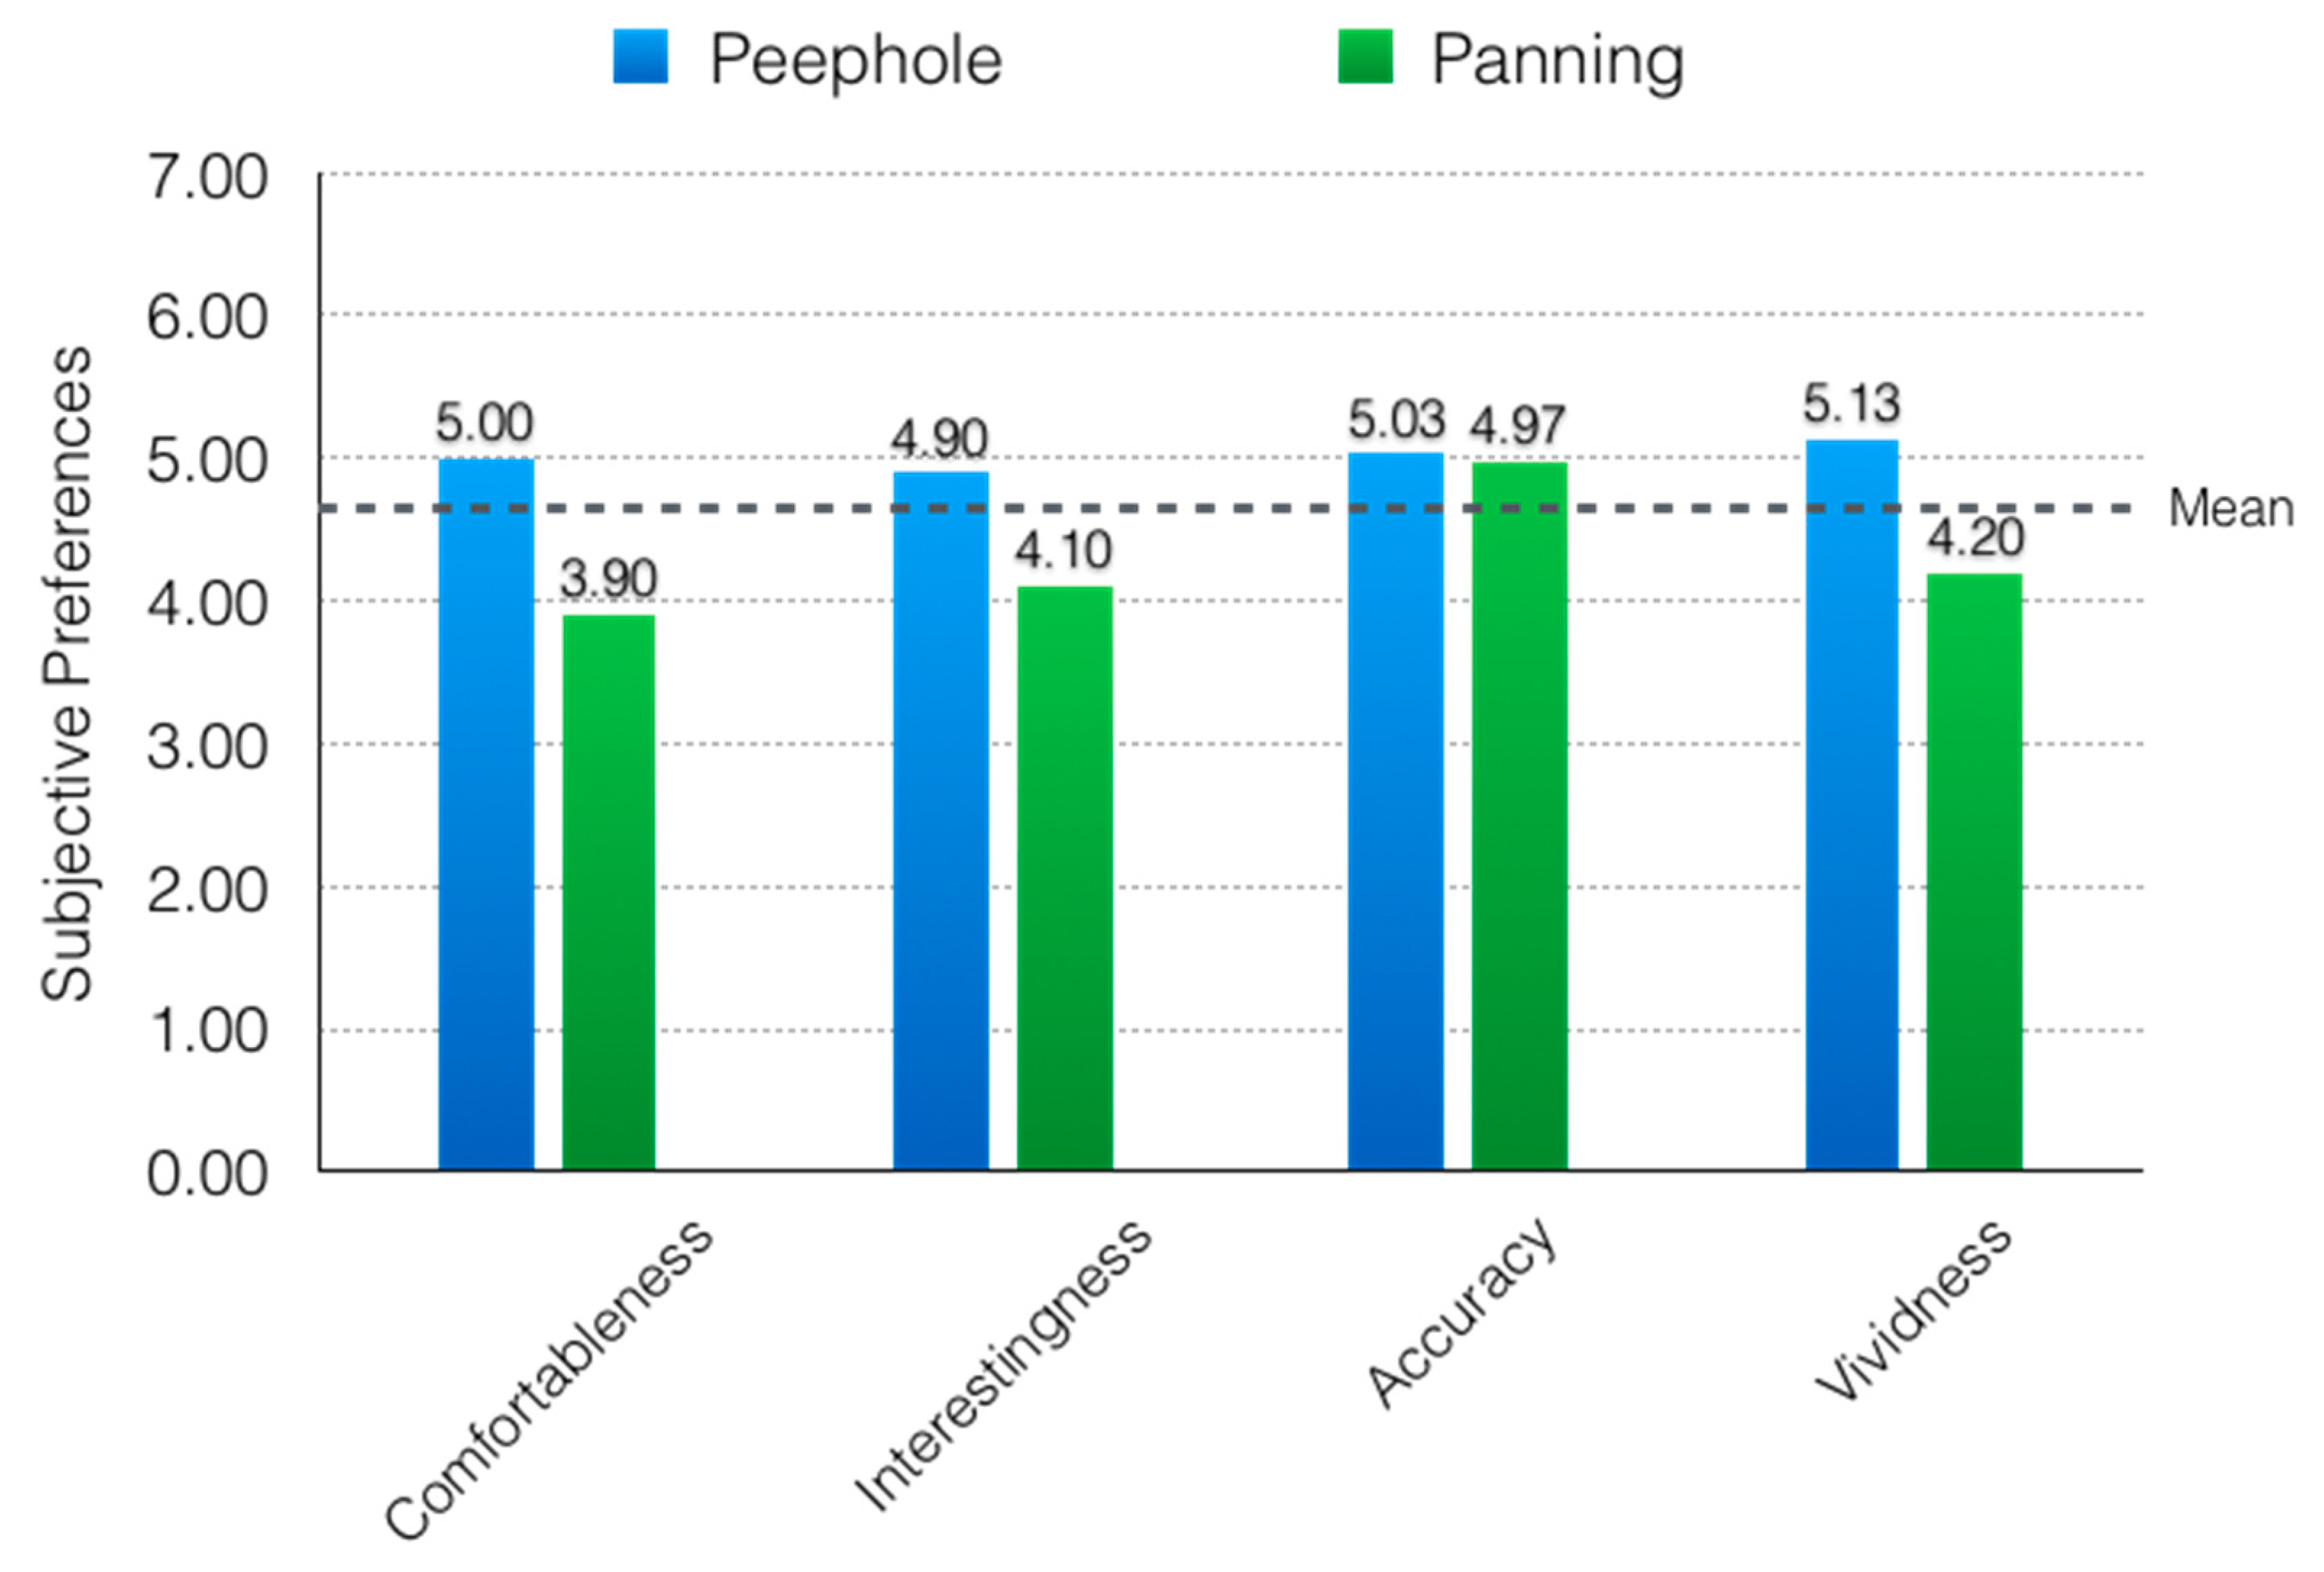Click the 4.97 data label
2324x1572 pixels.
point(1517,426)
